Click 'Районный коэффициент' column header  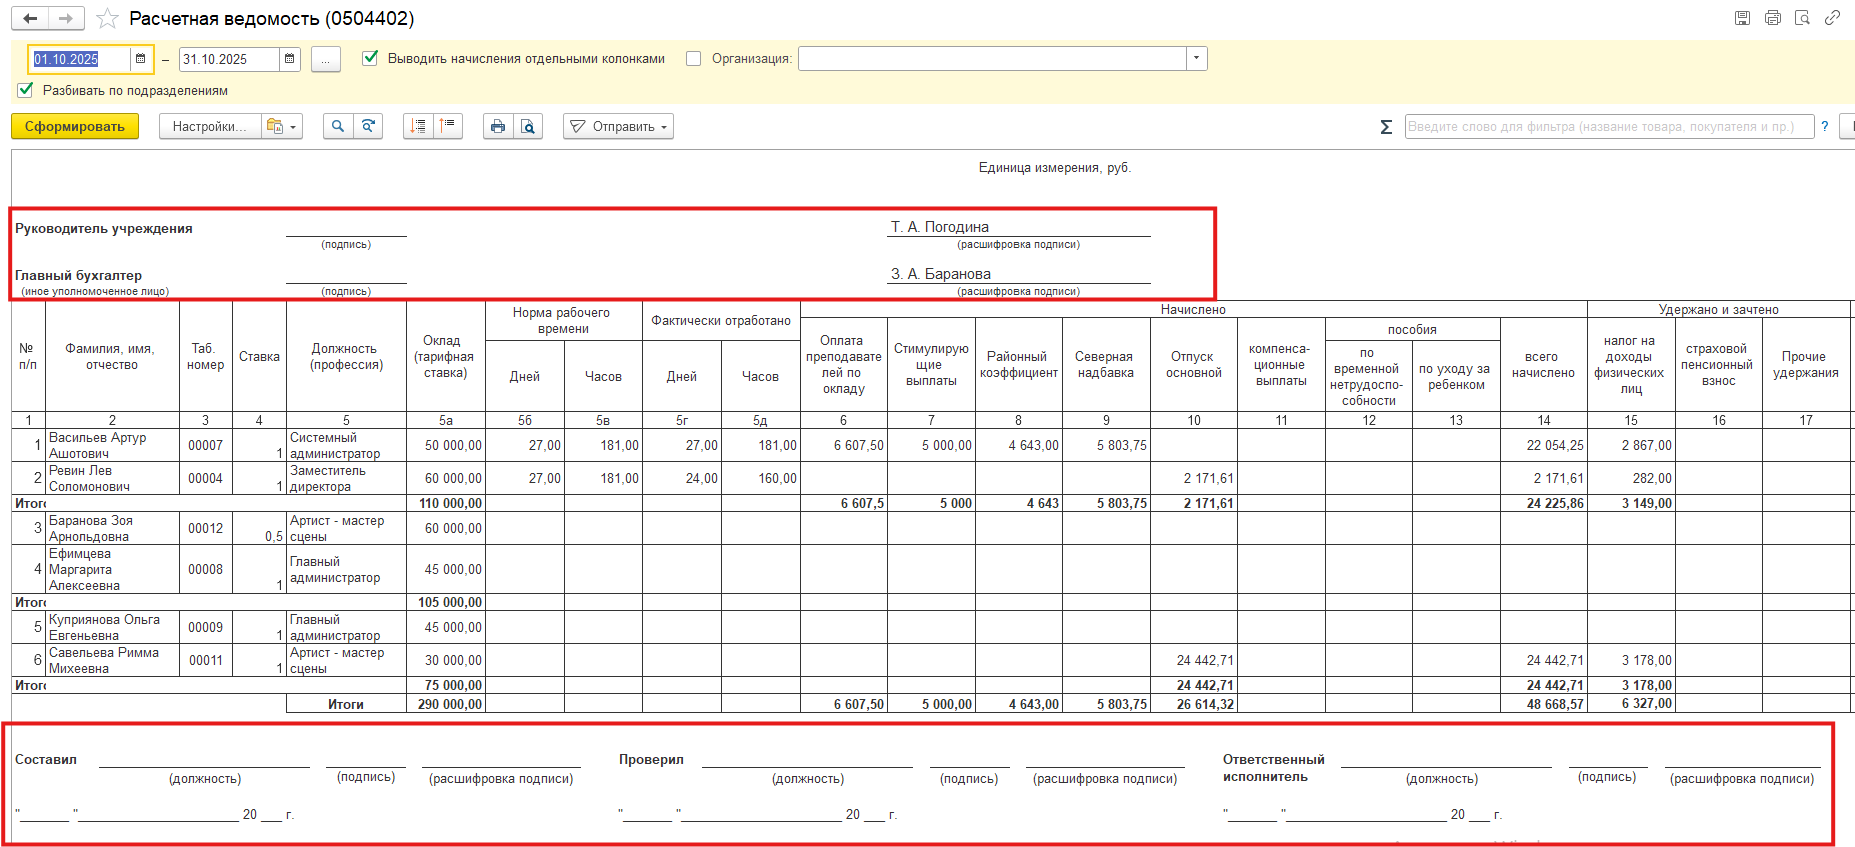(1018, 365)
